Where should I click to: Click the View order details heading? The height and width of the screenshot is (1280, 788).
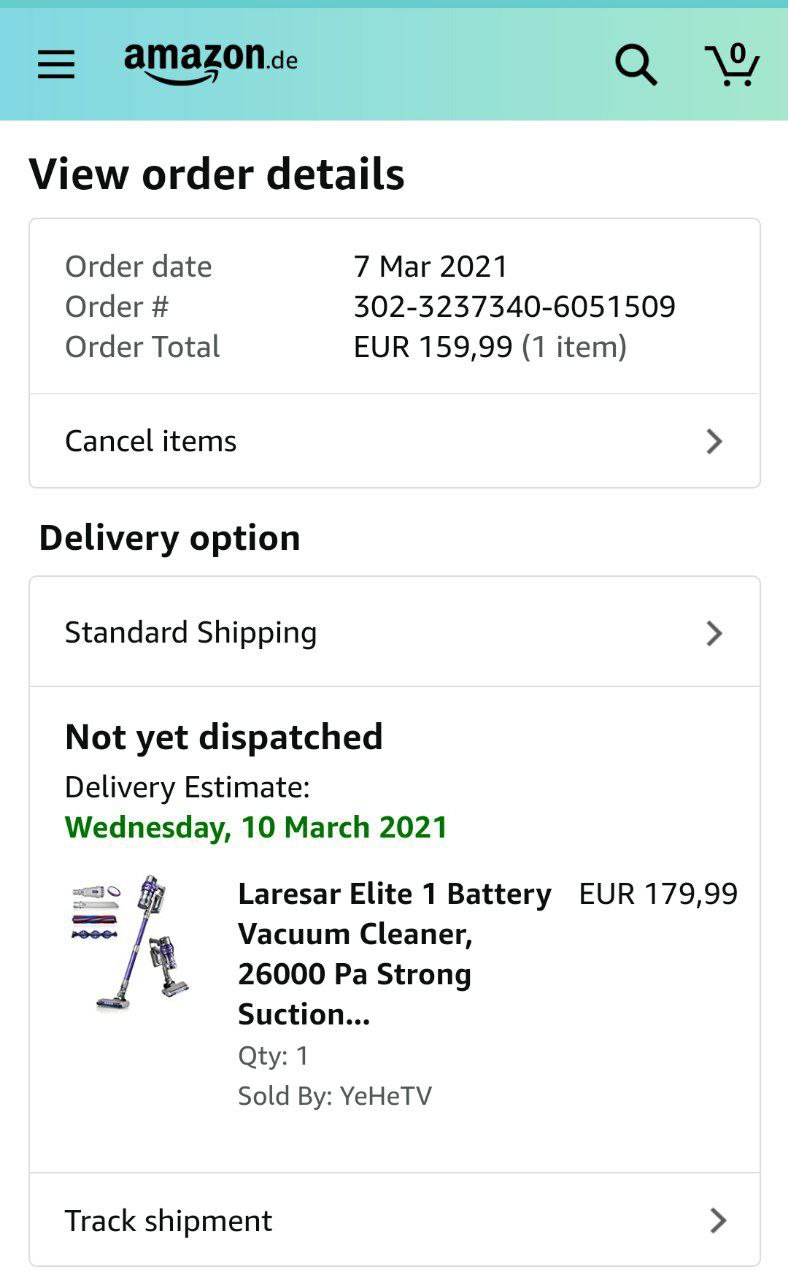coord(217,174)
